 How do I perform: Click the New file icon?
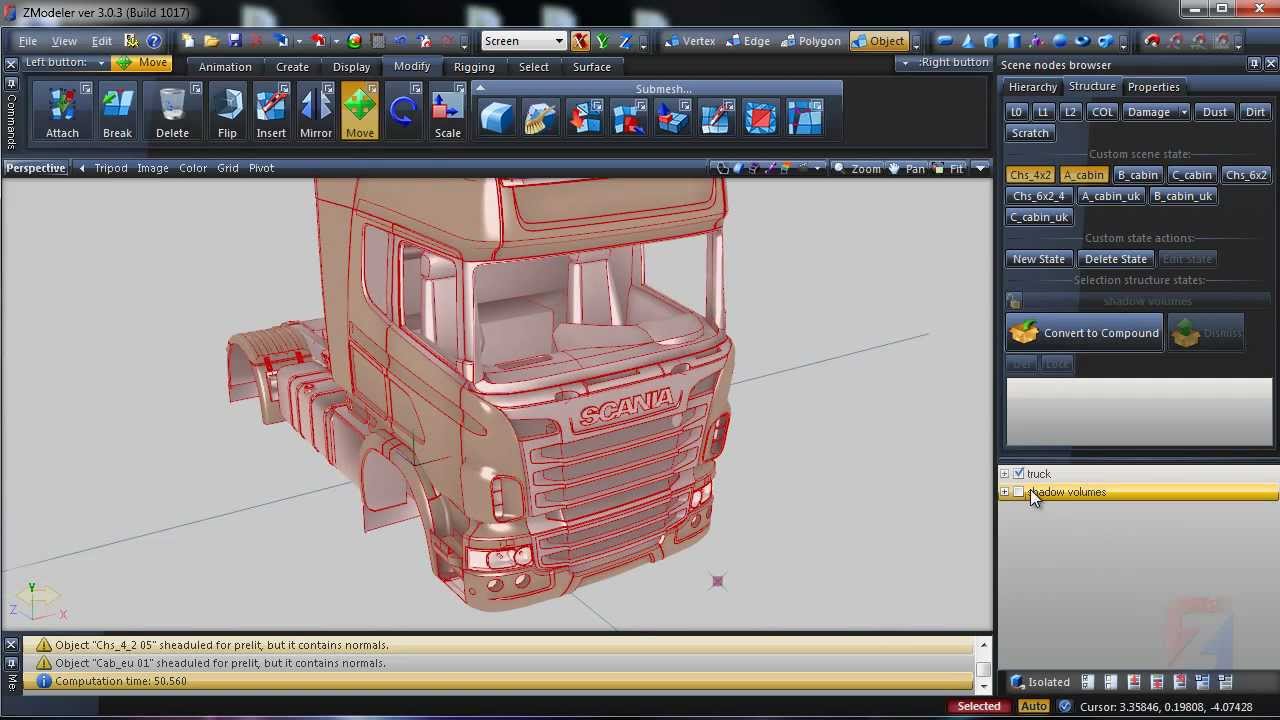coord(188,41)
